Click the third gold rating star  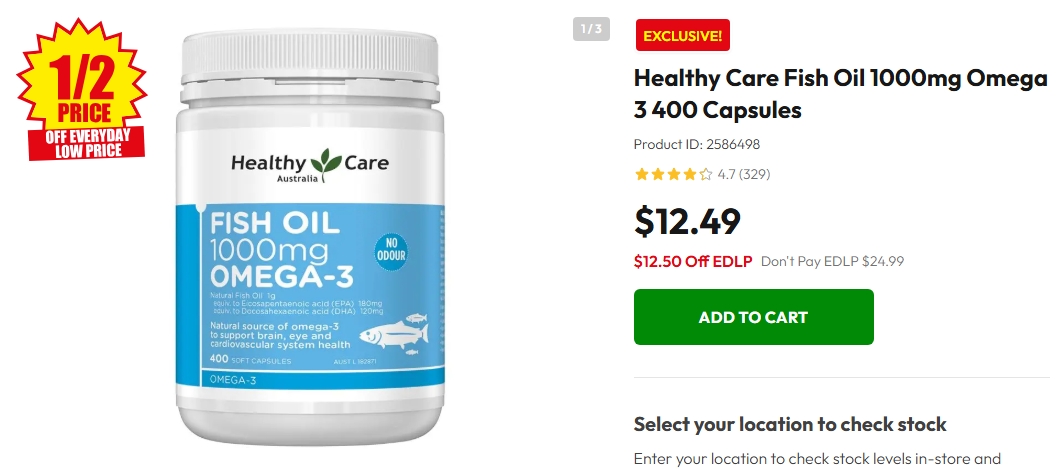click(674, 174)
